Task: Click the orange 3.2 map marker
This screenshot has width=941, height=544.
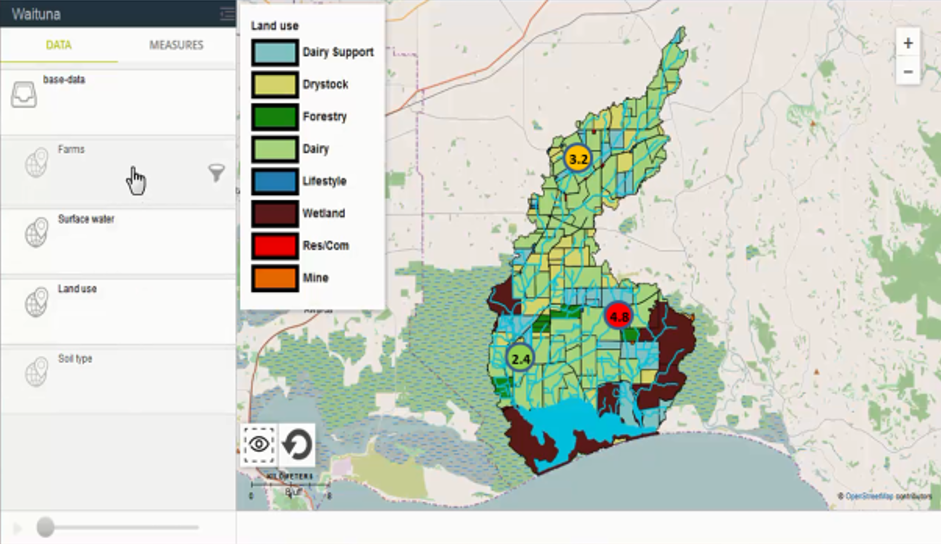Action: [x=578, y=158]
